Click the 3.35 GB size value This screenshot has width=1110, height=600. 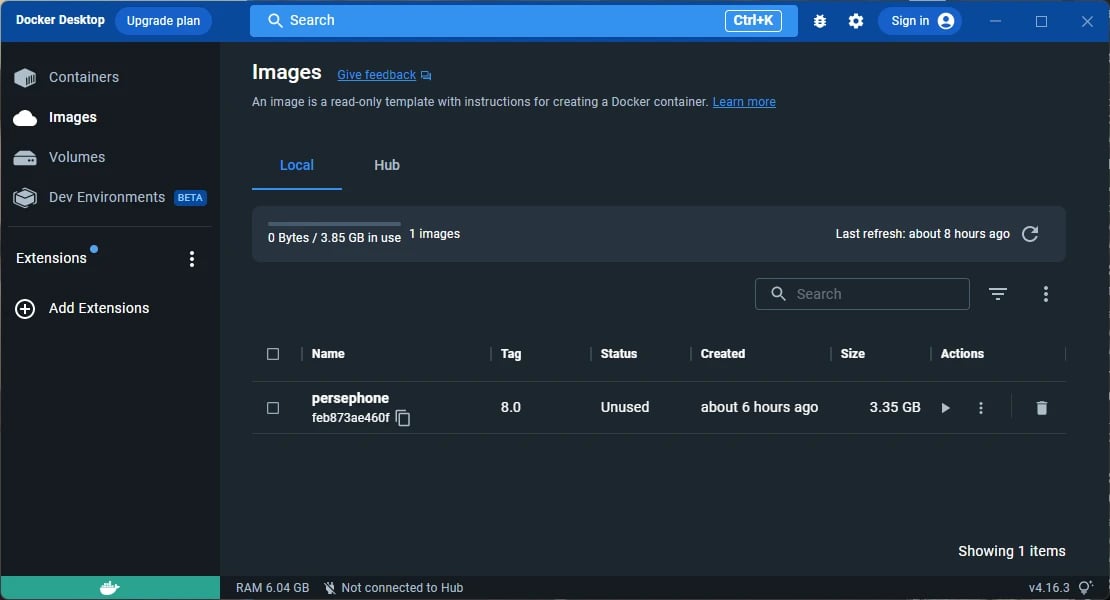tap(895, 408)
